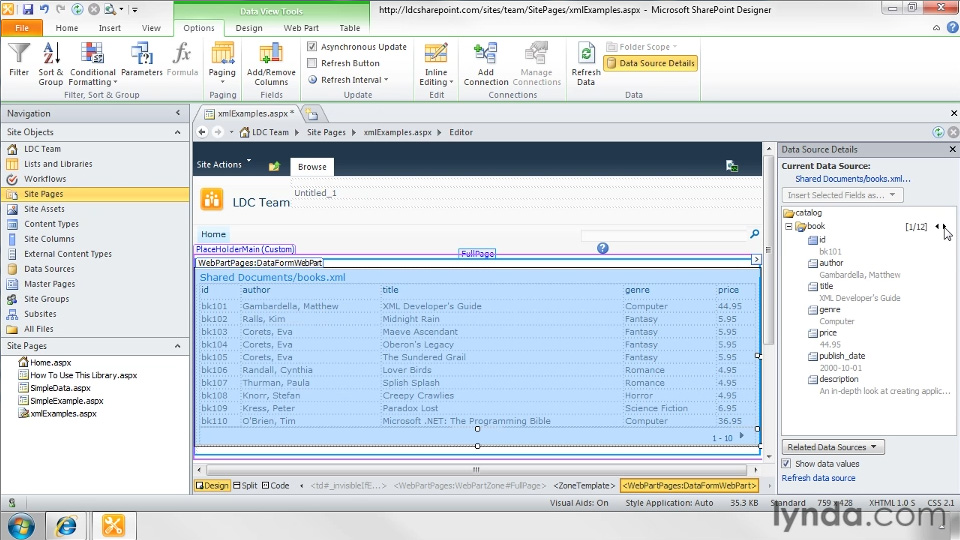Click the Undo icon in quick access toolbar
The height and width of the screenshot is (540, 960).
(x=44, y=9)
